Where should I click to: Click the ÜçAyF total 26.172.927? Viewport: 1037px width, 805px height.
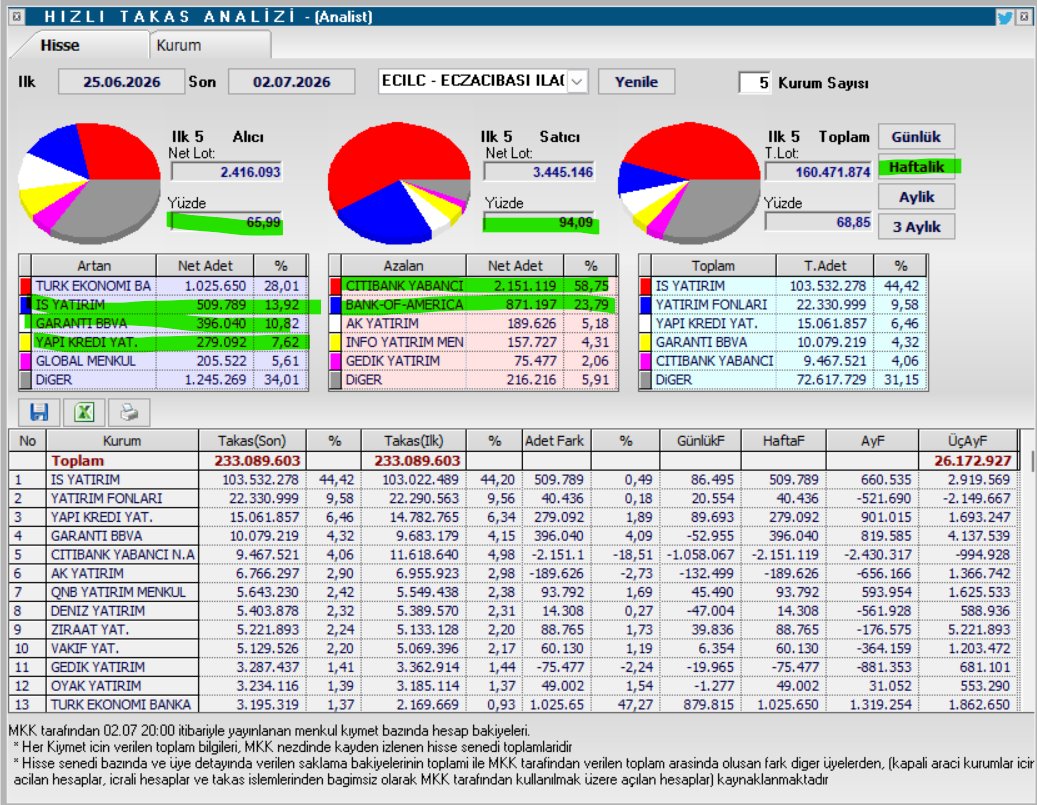(972, 460)
